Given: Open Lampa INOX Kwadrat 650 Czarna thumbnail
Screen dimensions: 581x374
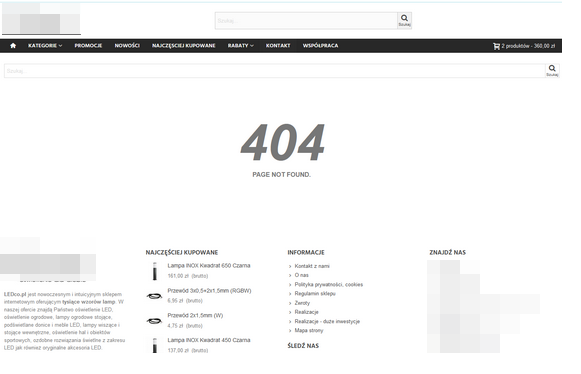Looking at the screenshot, I should click(x=155, y=271).
